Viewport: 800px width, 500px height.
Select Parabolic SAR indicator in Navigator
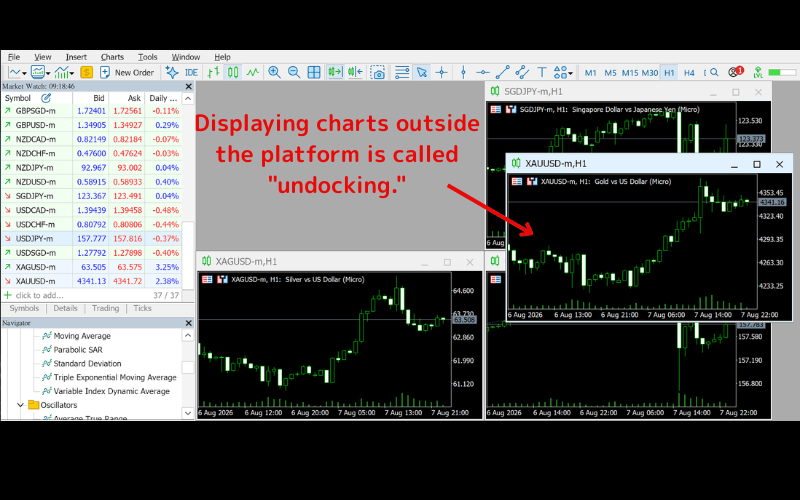pyautogui.click(x=78, y=349)
